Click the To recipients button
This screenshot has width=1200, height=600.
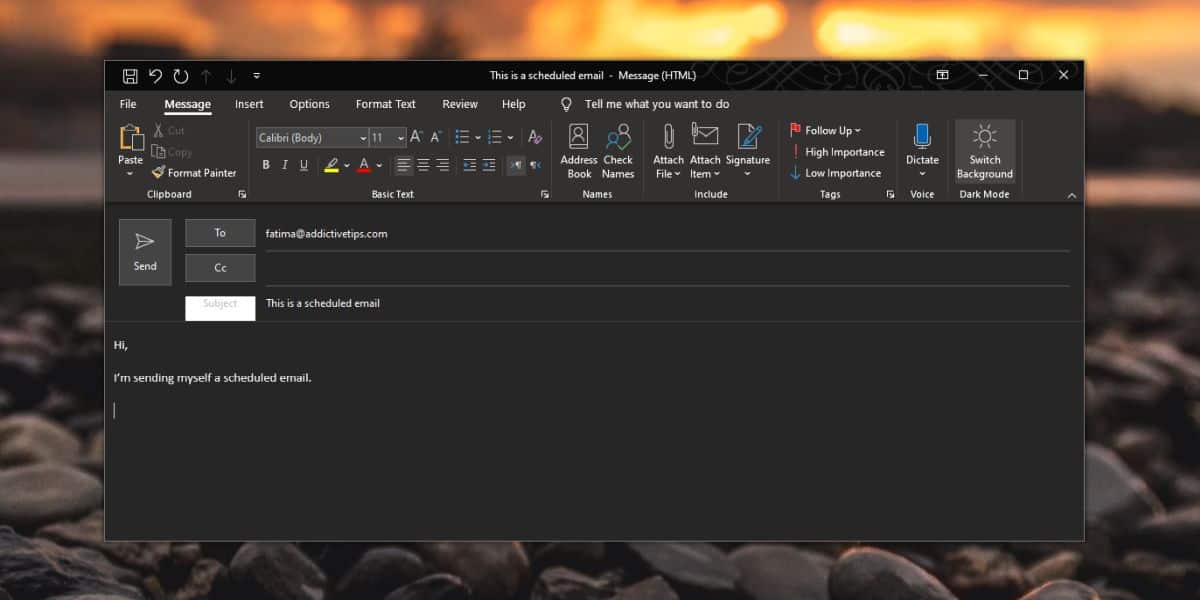click(220, 233)
